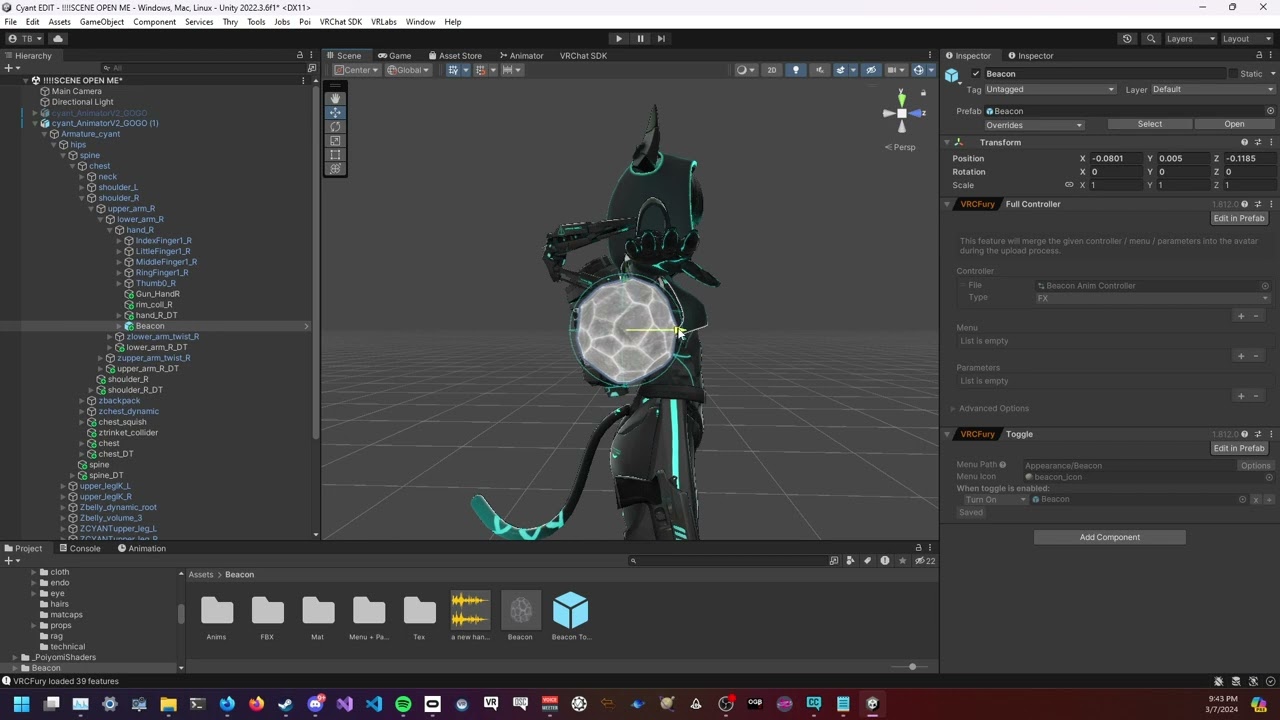Open Spotify from the taskbar

pyautogui.click(x=403, y=704)
